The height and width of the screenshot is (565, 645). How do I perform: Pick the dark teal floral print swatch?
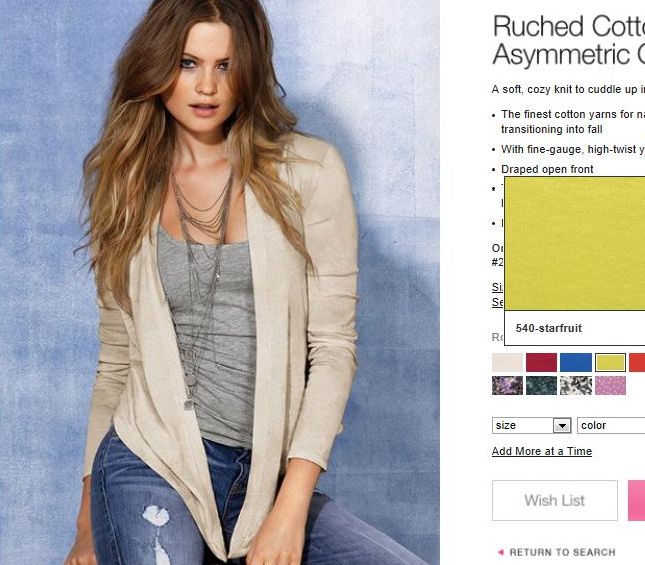541,385
